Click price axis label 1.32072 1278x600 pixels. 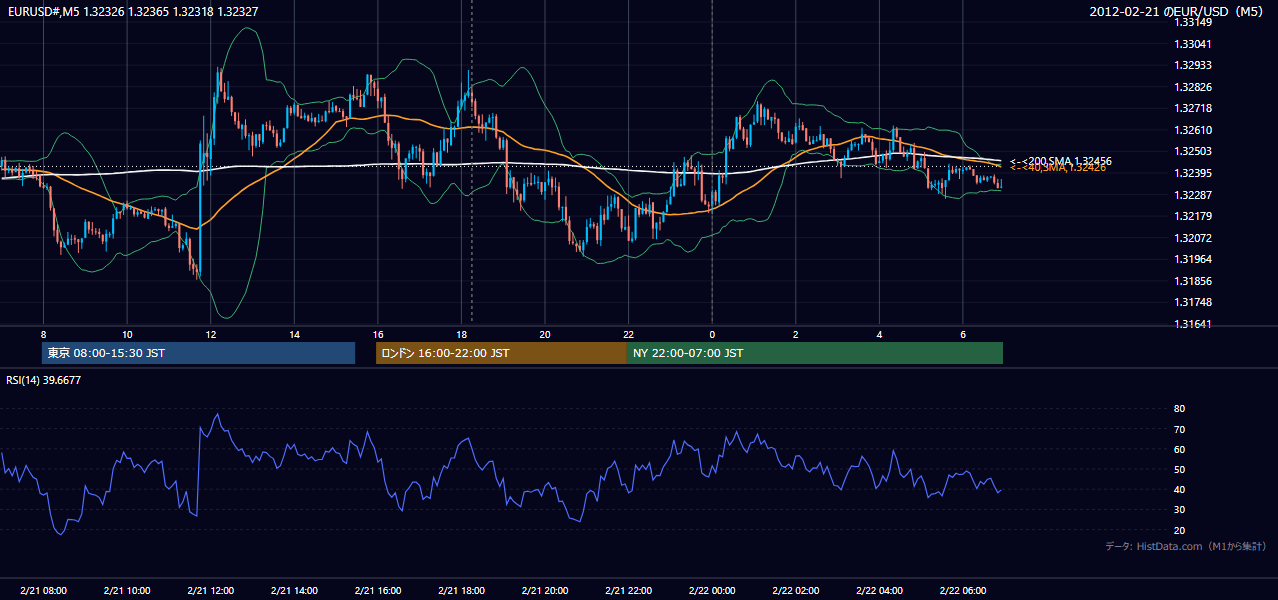(1194, 238)
